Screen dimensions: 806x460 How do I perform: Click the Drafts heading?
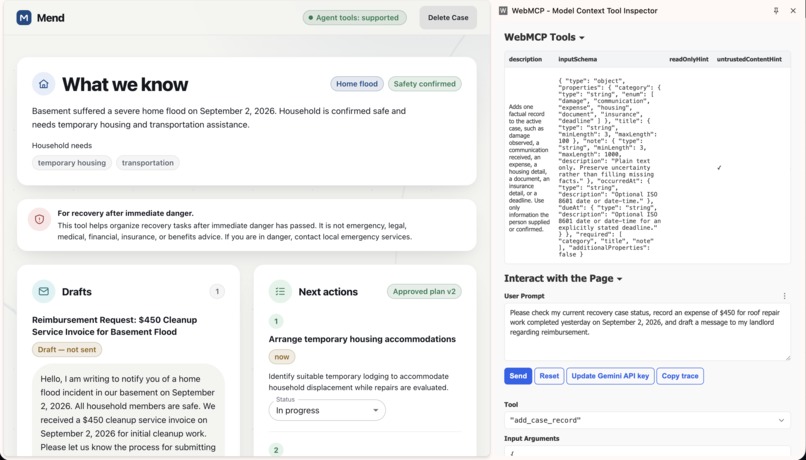(x=77, y=292)
